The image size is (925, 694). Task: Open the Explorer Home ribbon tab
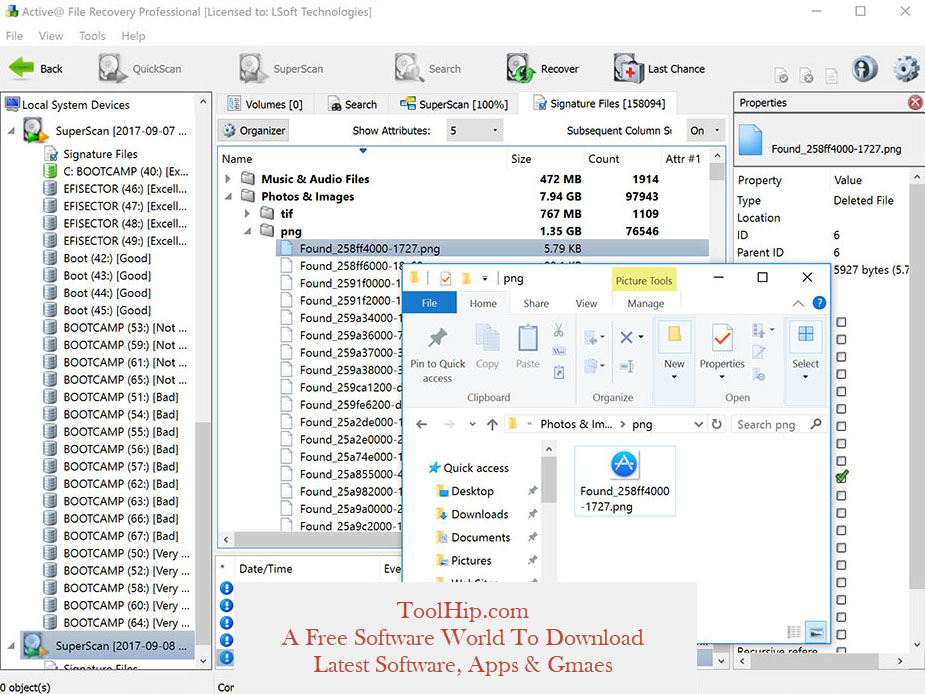tap(483, 303)
